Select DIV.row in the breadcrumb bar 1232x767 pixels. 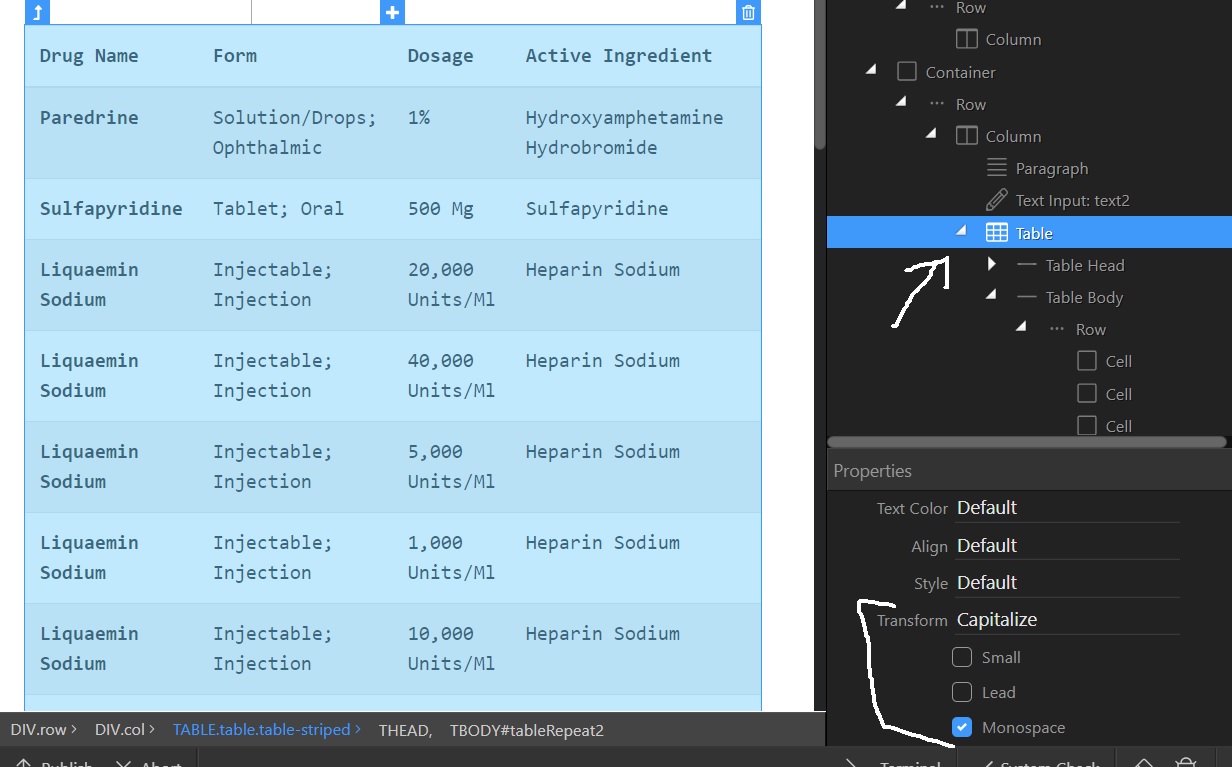[x=39, y=730]
